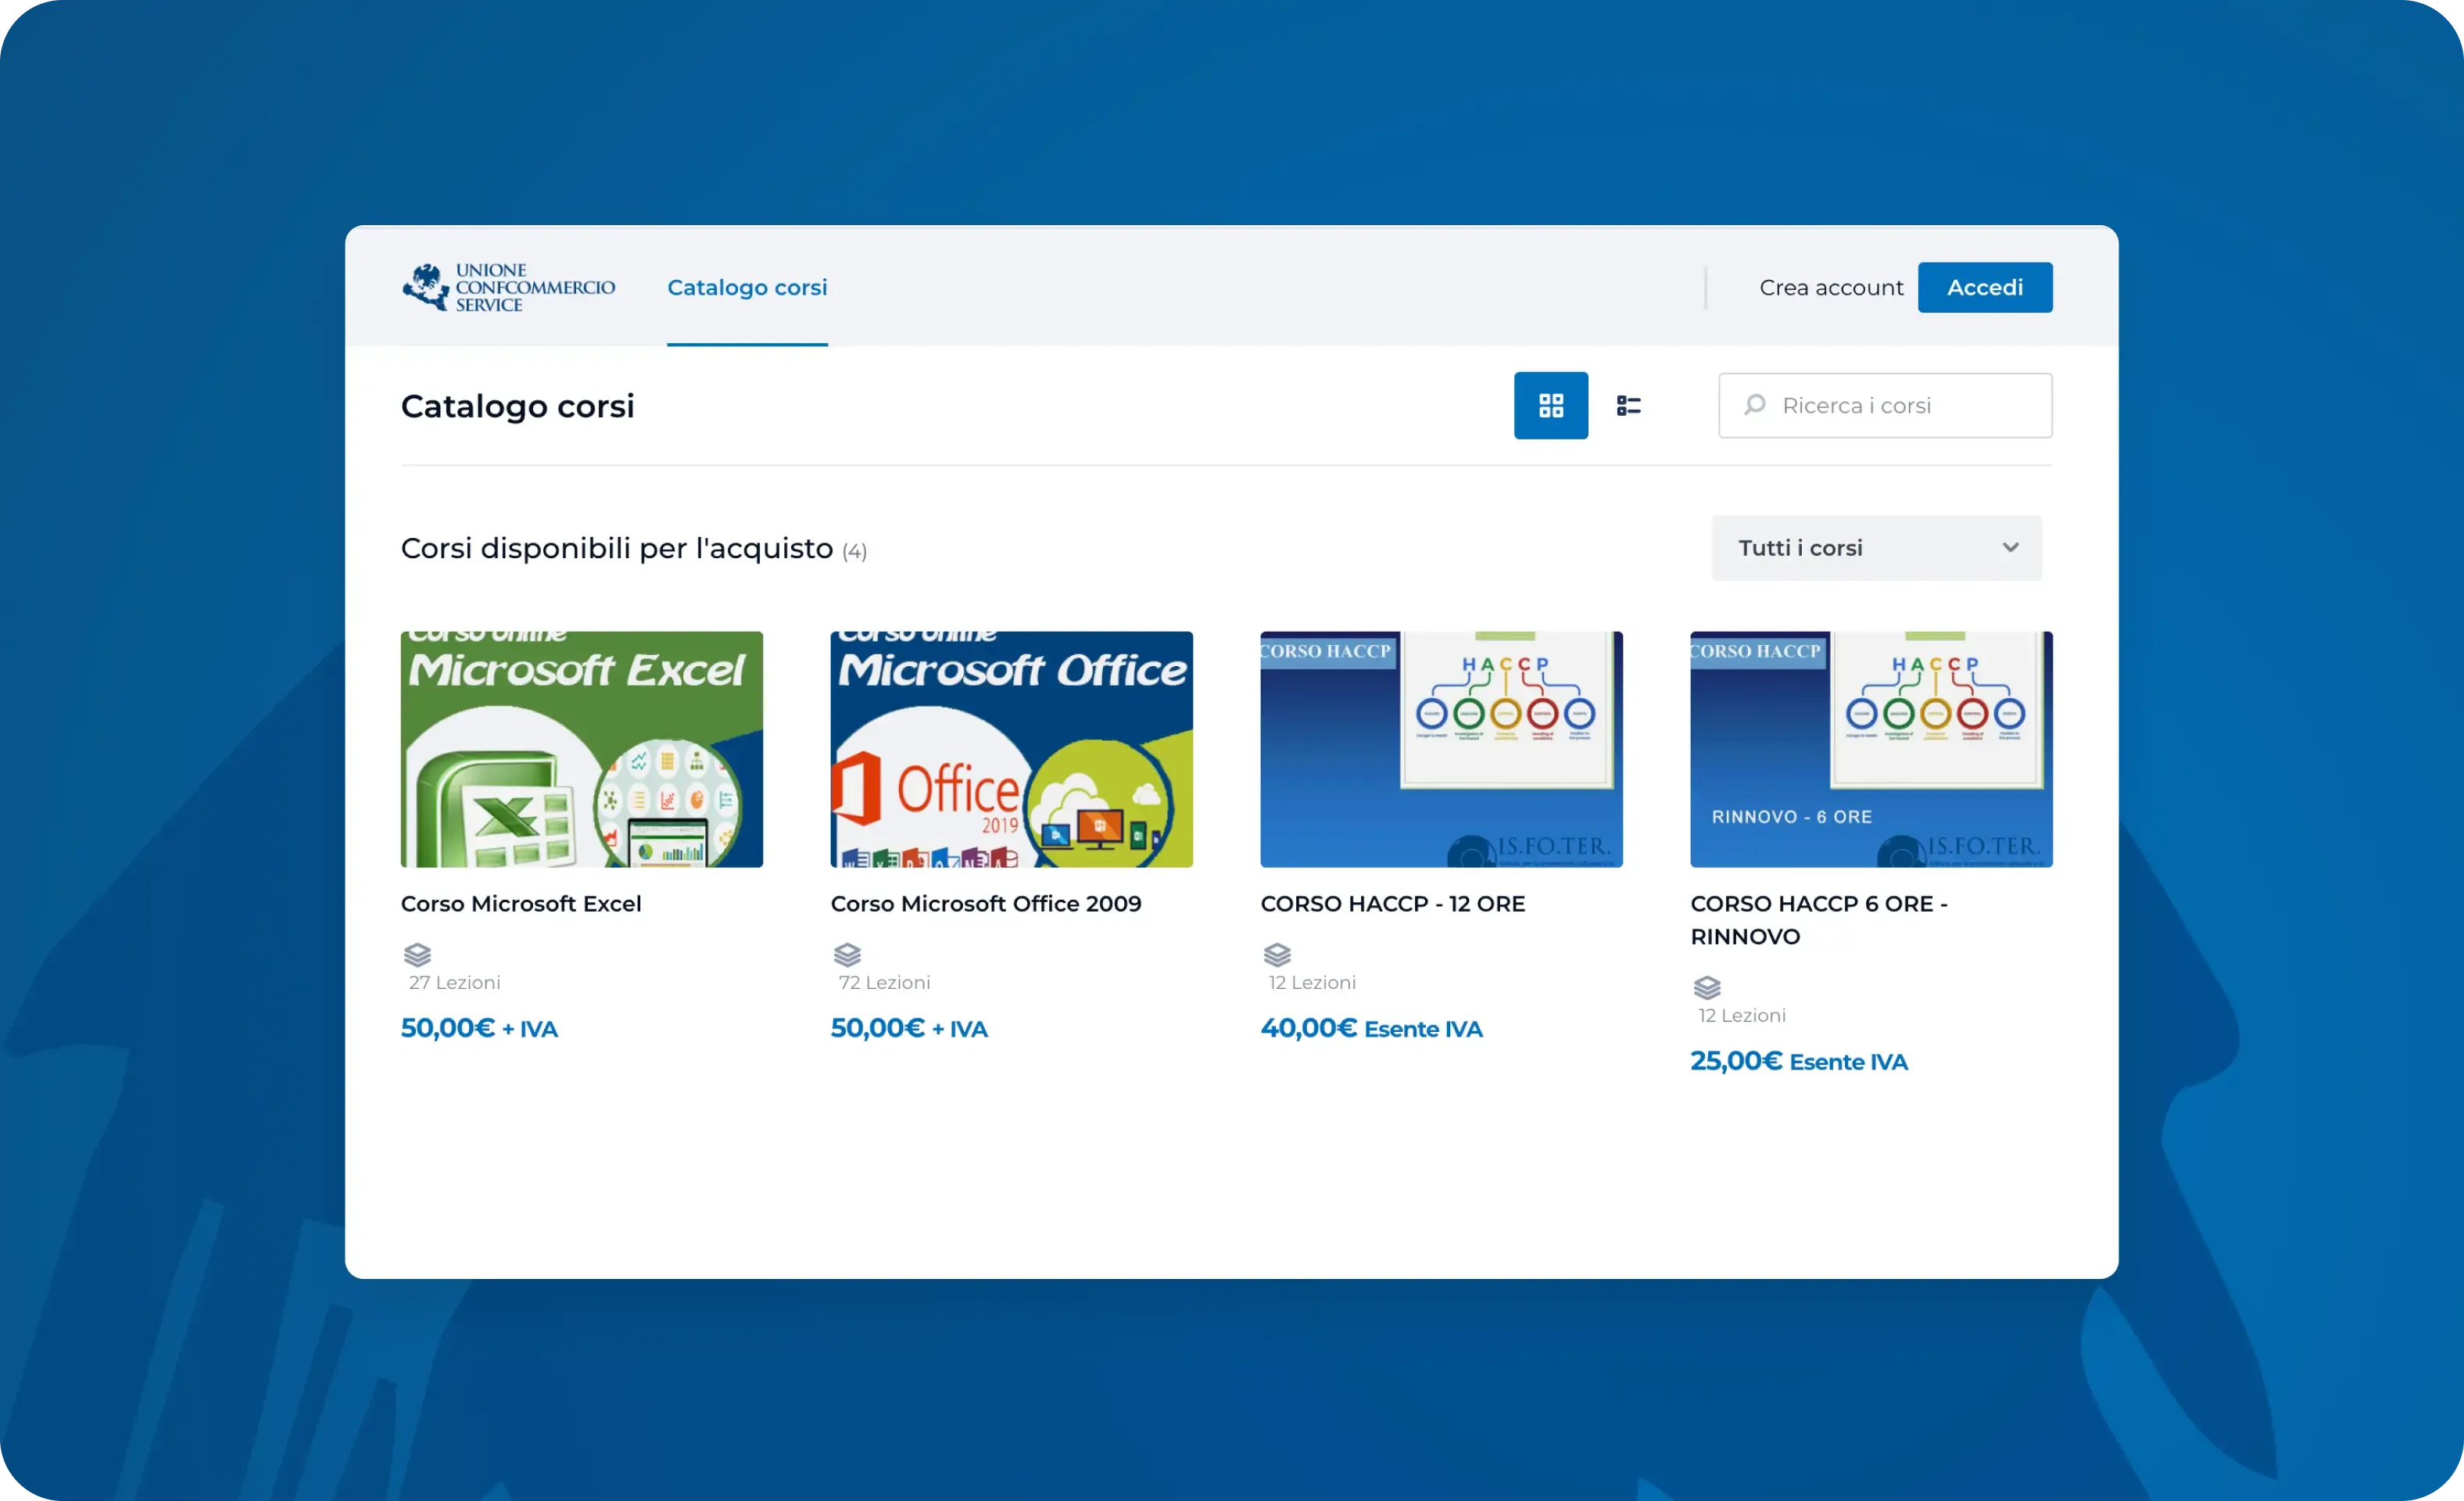The height and width of the screenshot is (1501, 2464).
Task: Click the chevron arrow in course filter
Action: pos(2010,548)
